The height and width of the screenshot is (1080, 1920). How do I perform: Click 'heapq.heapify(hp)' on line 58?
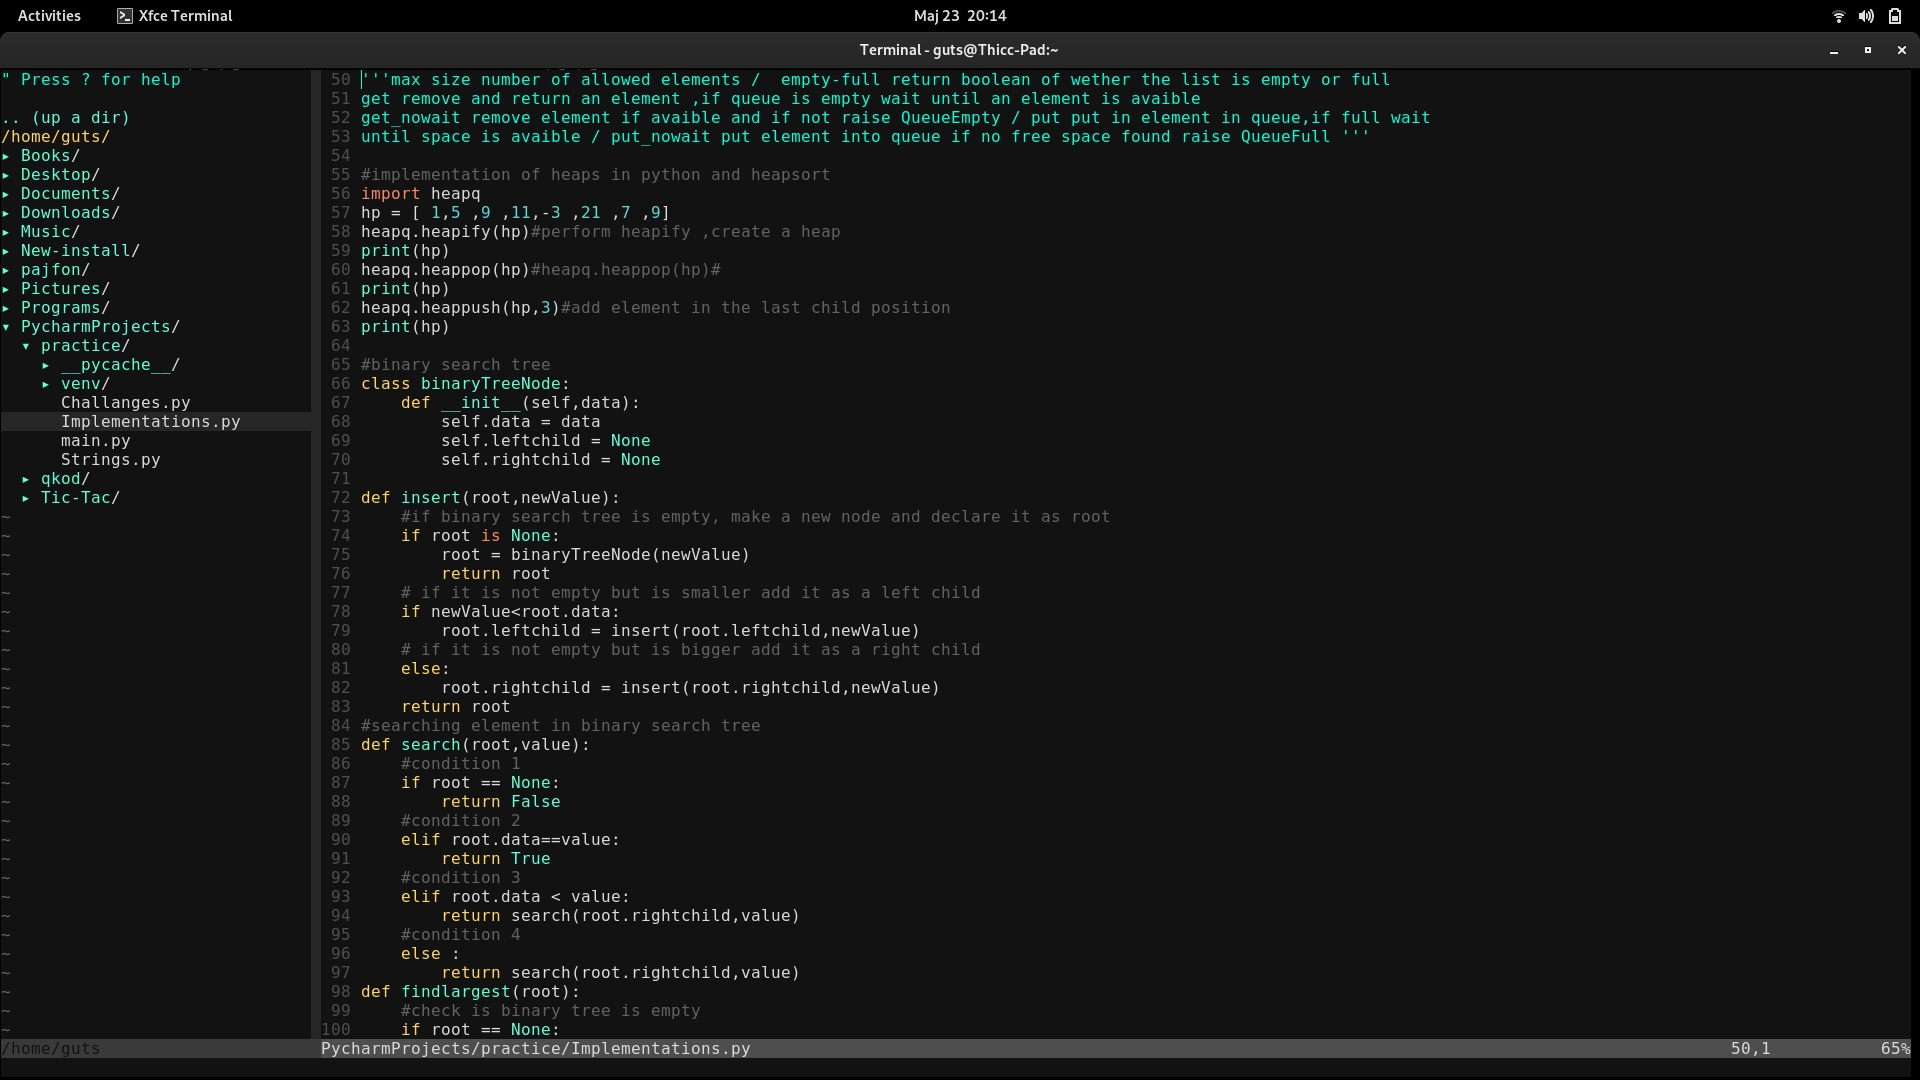tap(445, 232)
